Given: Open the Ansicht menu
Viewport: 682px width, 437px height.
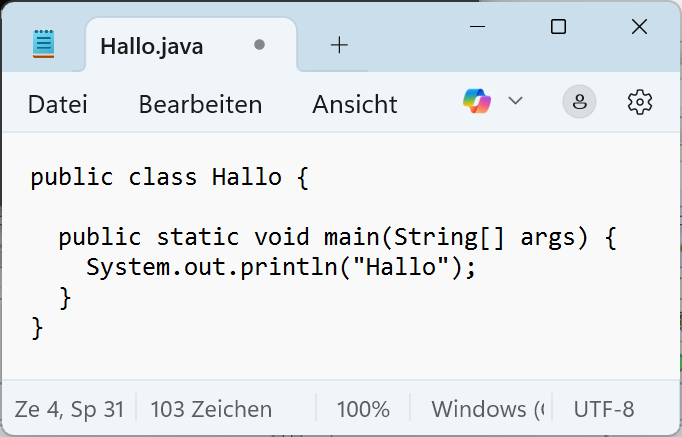Looking at the screenshot, I should click(355, 104).
